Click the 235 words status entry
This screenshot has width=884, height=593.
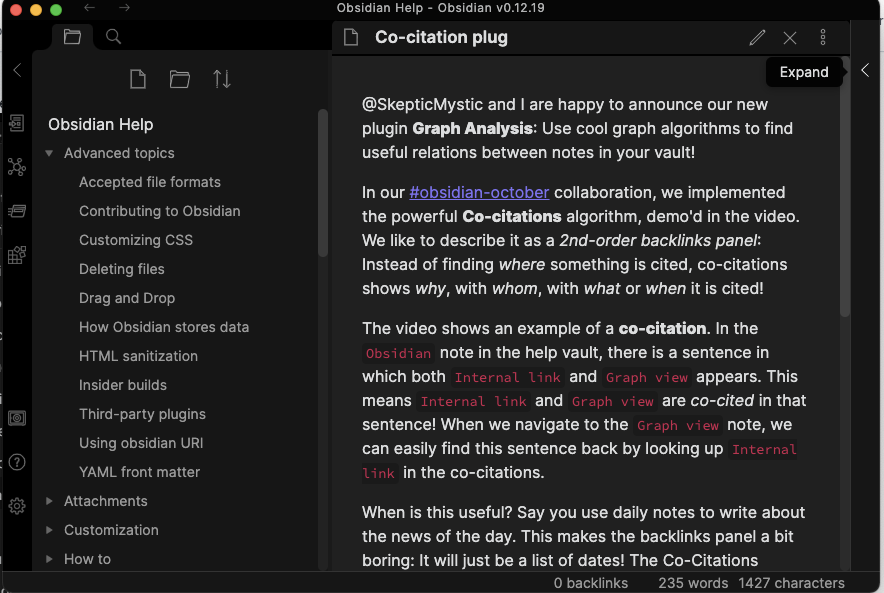(x=693, y=583)
